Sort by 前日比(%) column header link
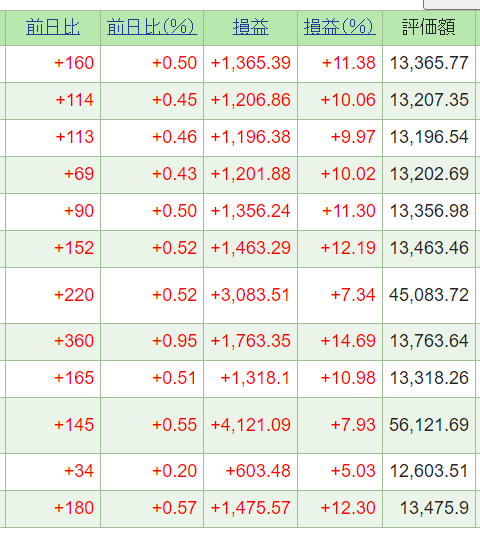Image resolution: width=480 pixels, height=543 pixels. (x=152, y=27)
